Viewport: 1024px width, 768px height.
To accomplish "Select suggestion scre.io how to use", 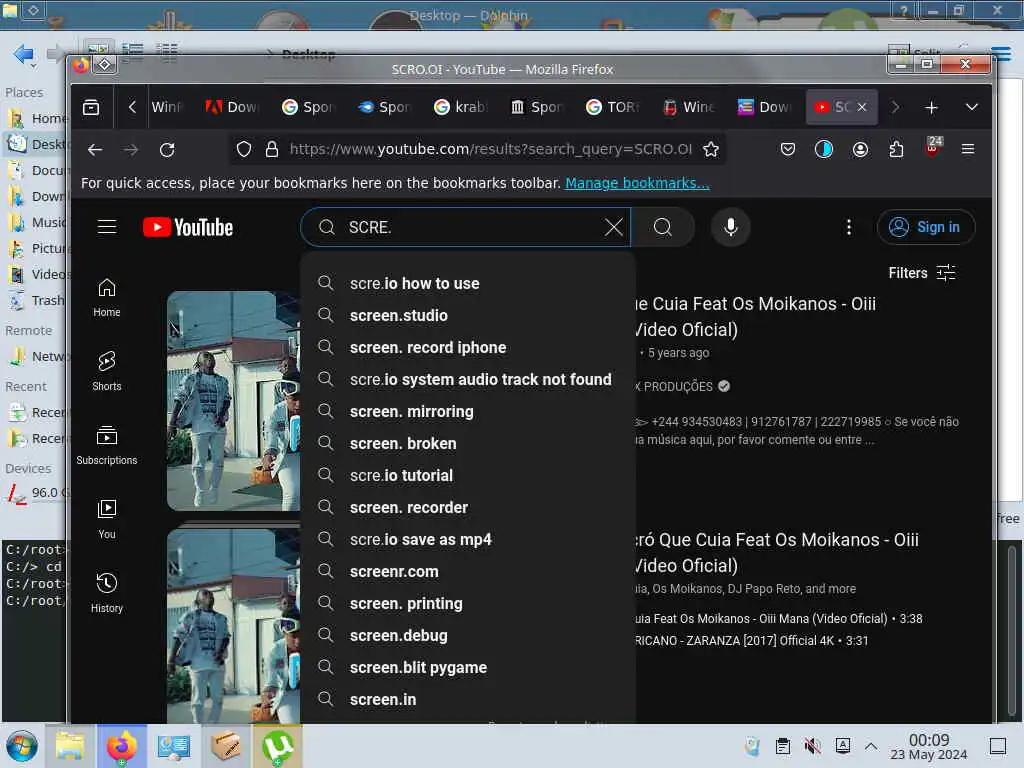I will point(468,283).
